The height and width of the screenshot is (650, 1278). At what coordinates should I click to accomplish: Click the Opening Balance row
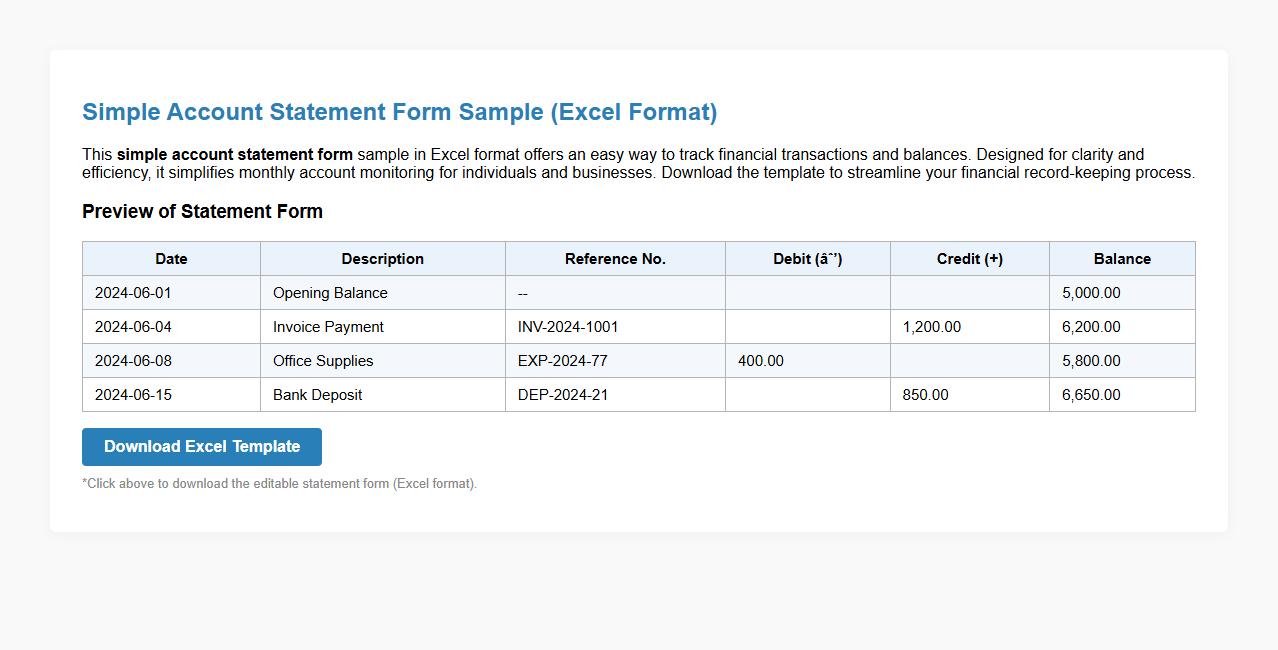tap(330, 292)
